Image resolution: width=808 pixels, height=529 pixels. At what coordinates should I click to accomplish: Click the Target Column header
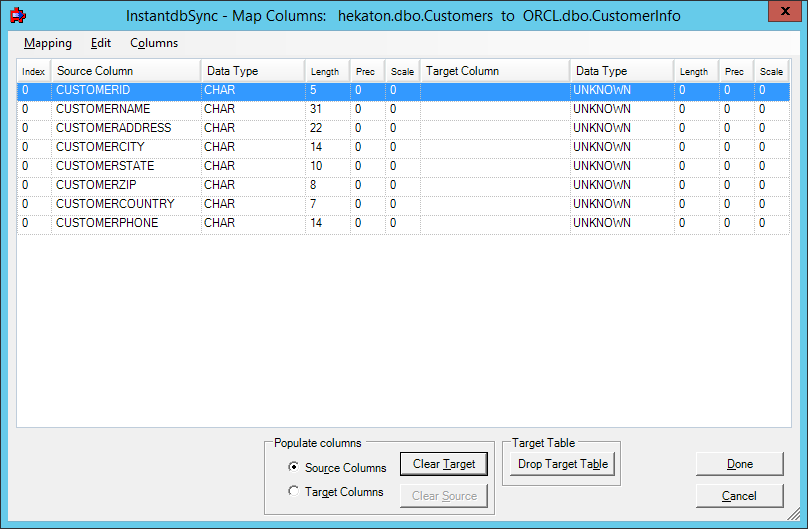[495, 71]
